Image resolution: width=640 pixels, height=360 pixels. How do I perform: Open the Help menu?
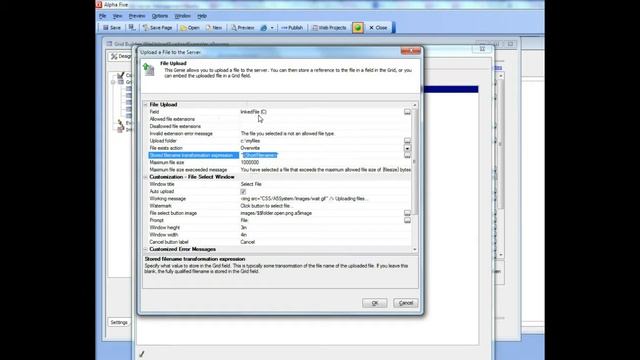click(x=202, y=16)
